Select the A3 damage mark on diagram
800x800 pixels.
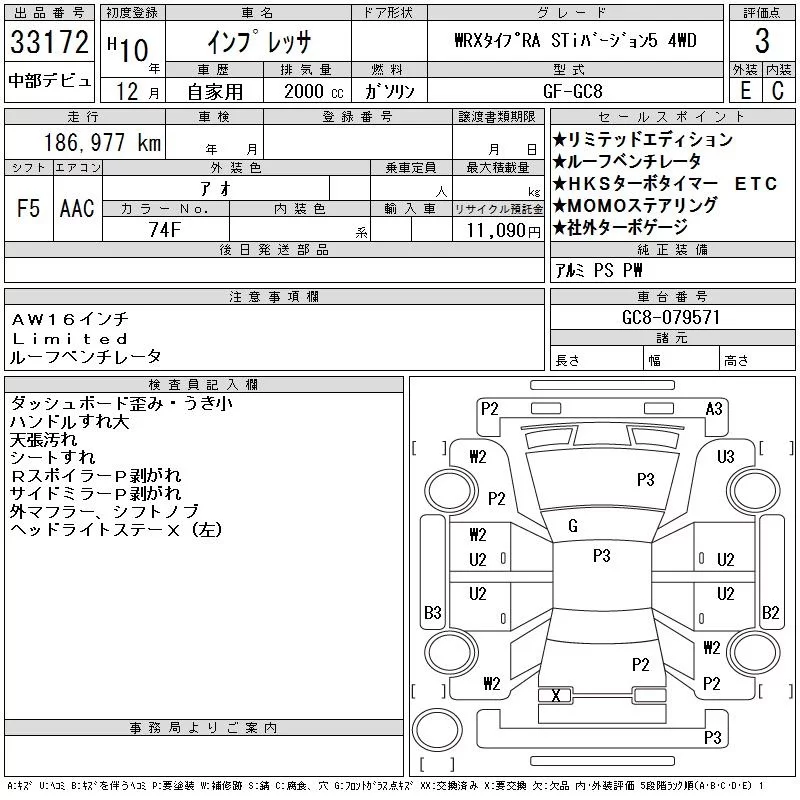[714, 409]
